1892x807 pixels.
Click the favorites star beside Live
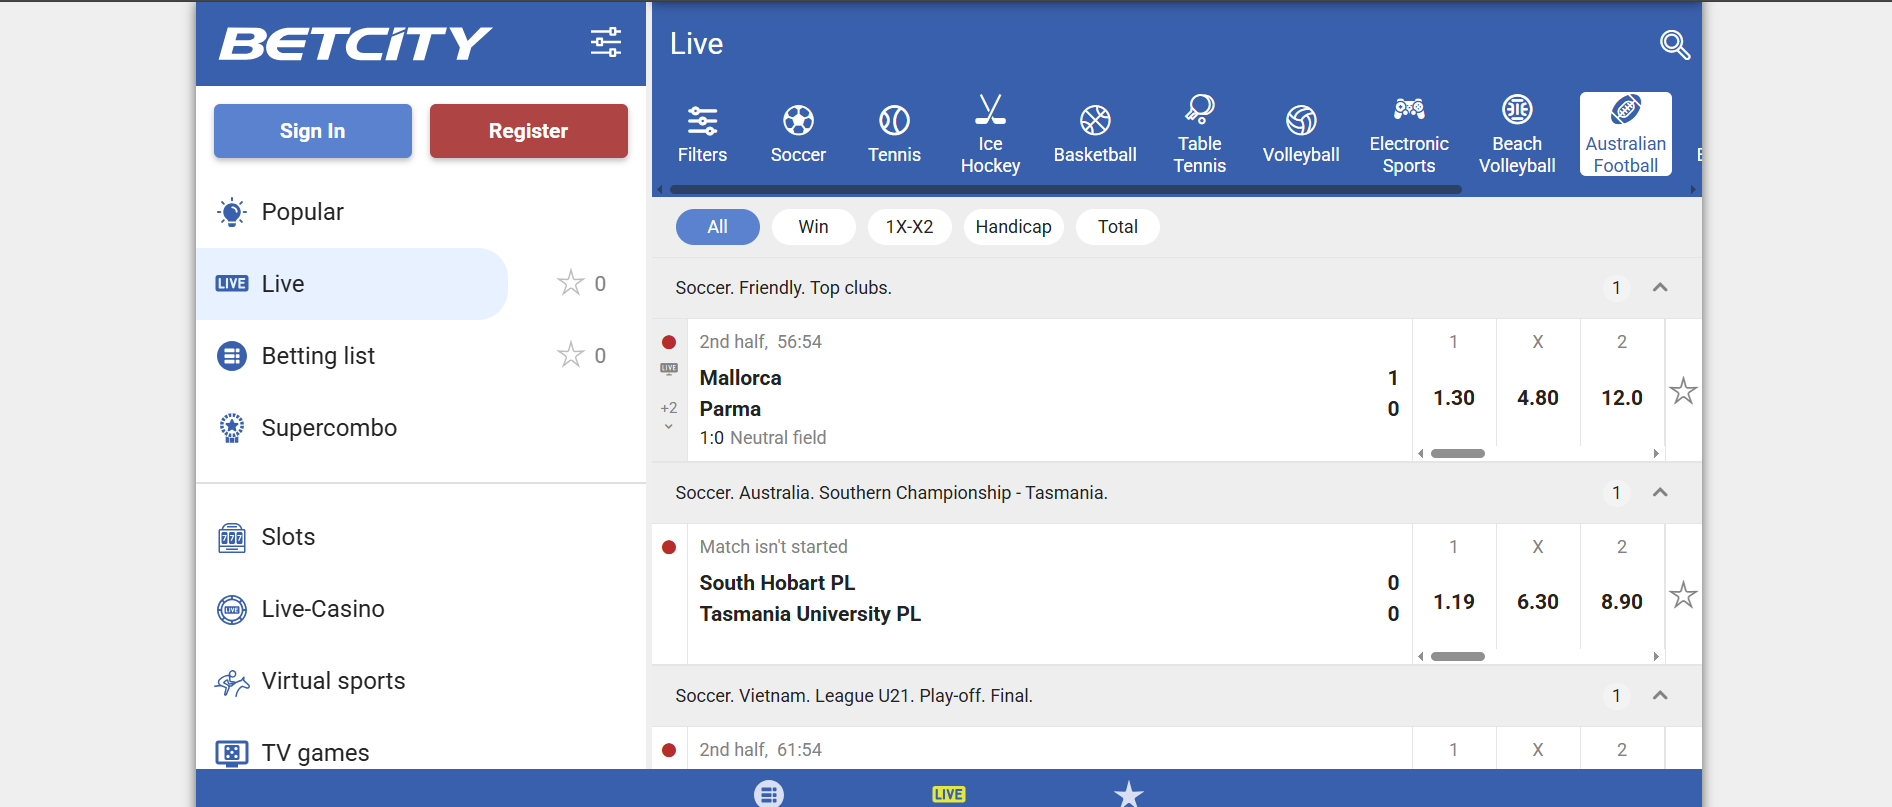pyautogui.click(x=570, y=283)
